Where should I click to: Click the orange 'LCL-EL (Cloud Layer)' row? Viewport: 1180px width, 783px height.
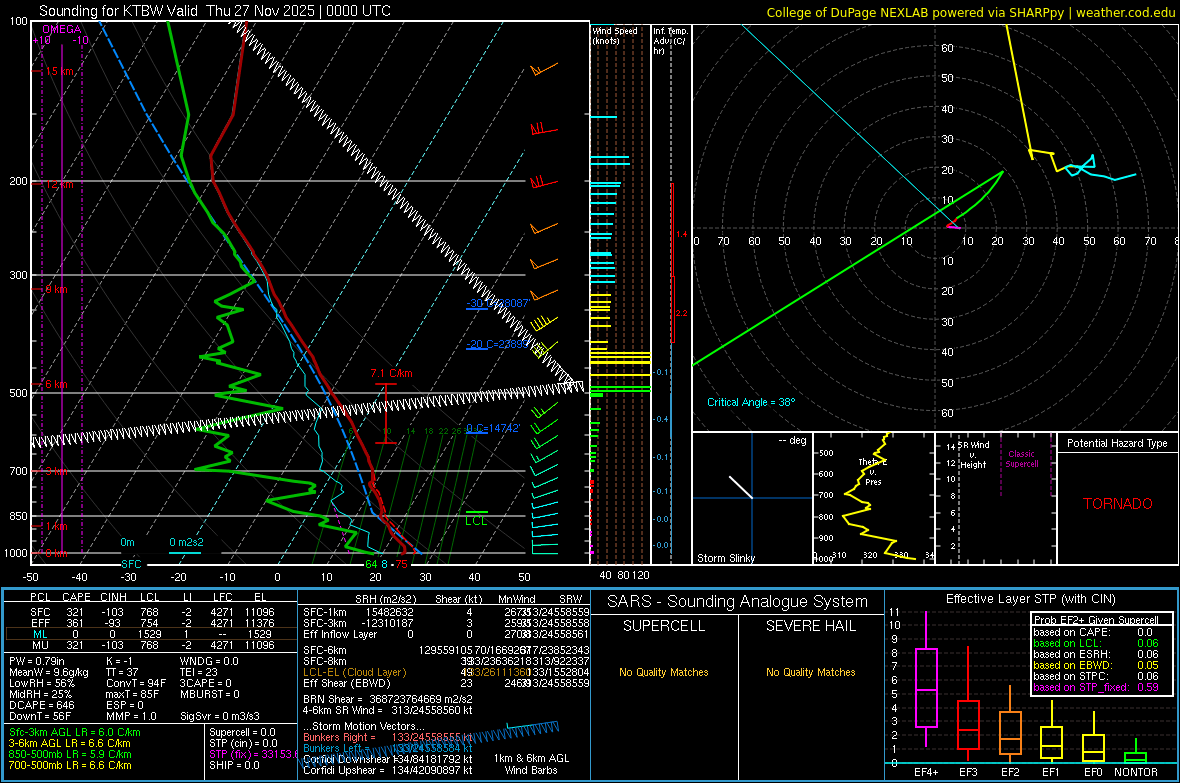click(446, 672)
